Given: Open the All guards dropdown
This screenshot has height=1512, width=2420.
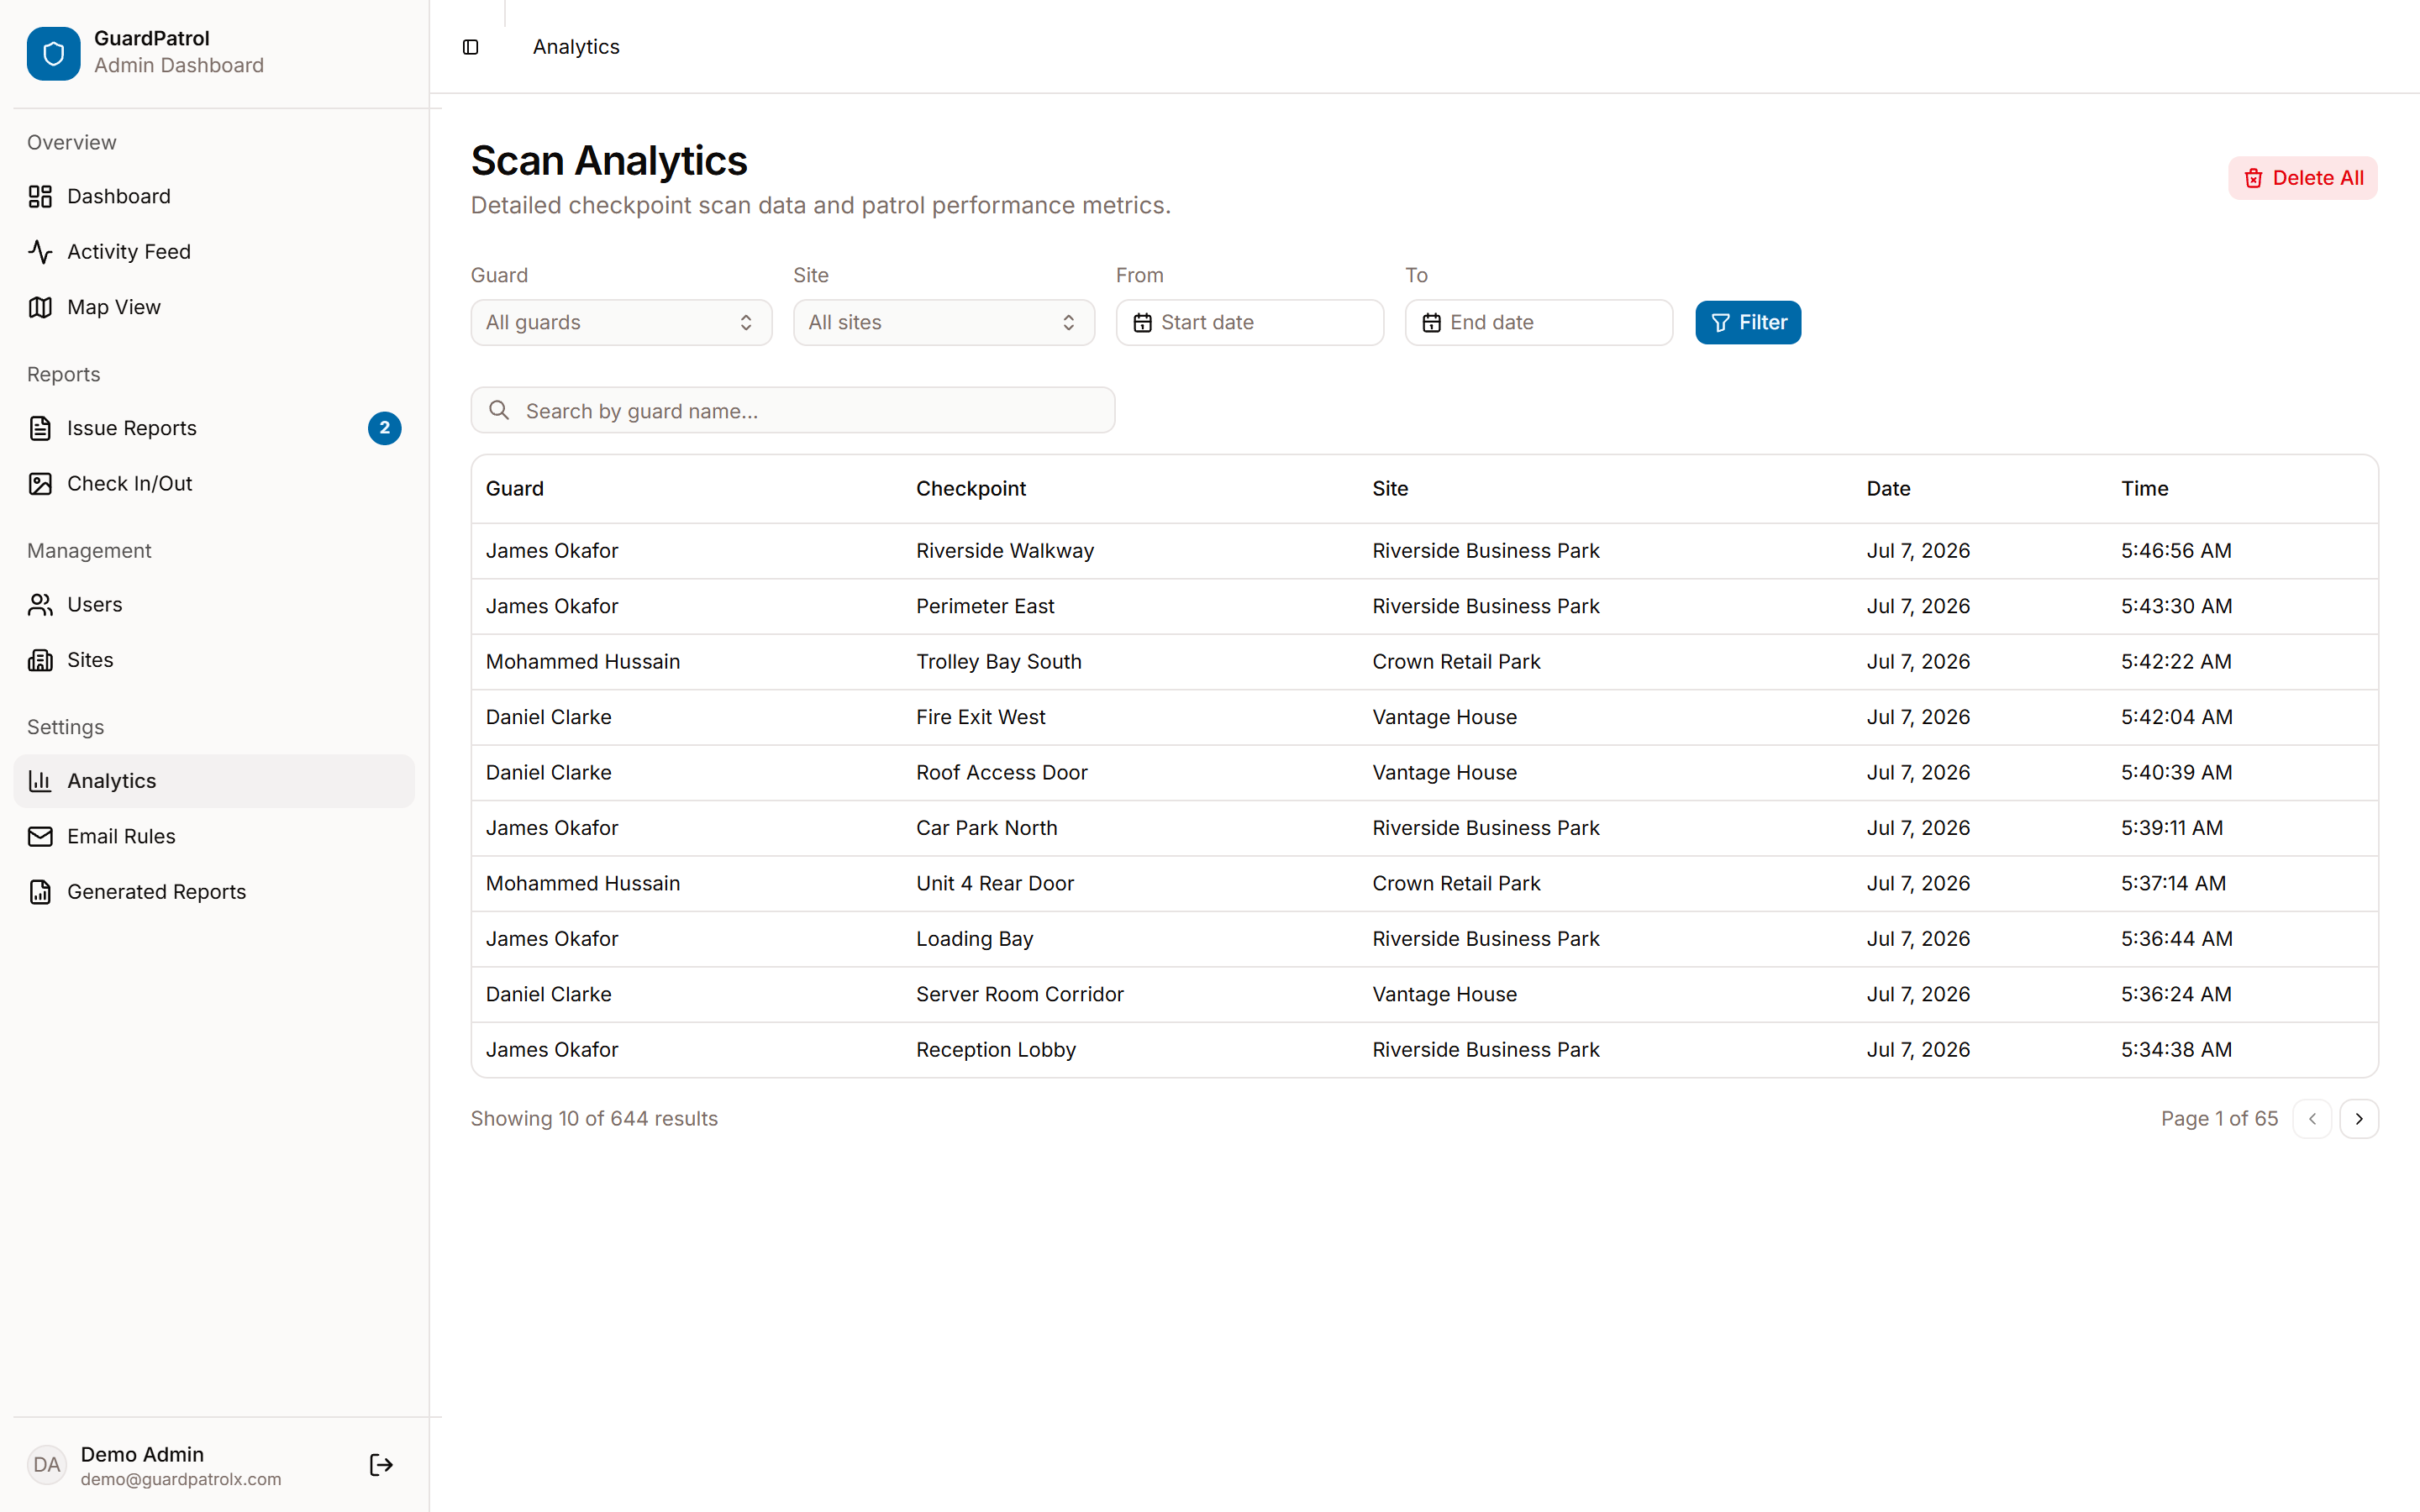Looking at the screenshot, I should 621,323.
